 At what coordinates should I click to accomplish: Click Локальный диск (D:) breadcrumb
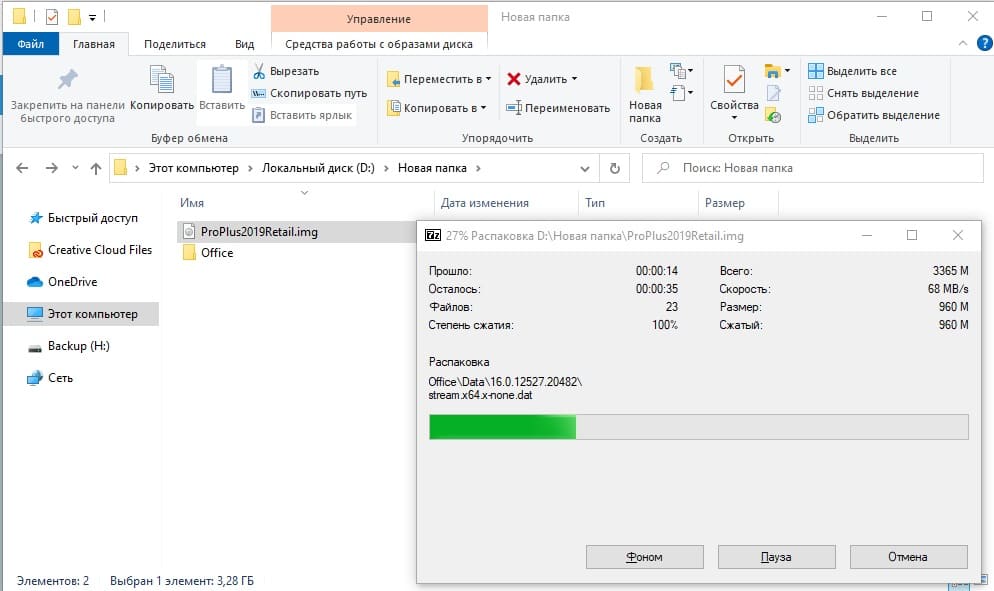pos(318,168)
